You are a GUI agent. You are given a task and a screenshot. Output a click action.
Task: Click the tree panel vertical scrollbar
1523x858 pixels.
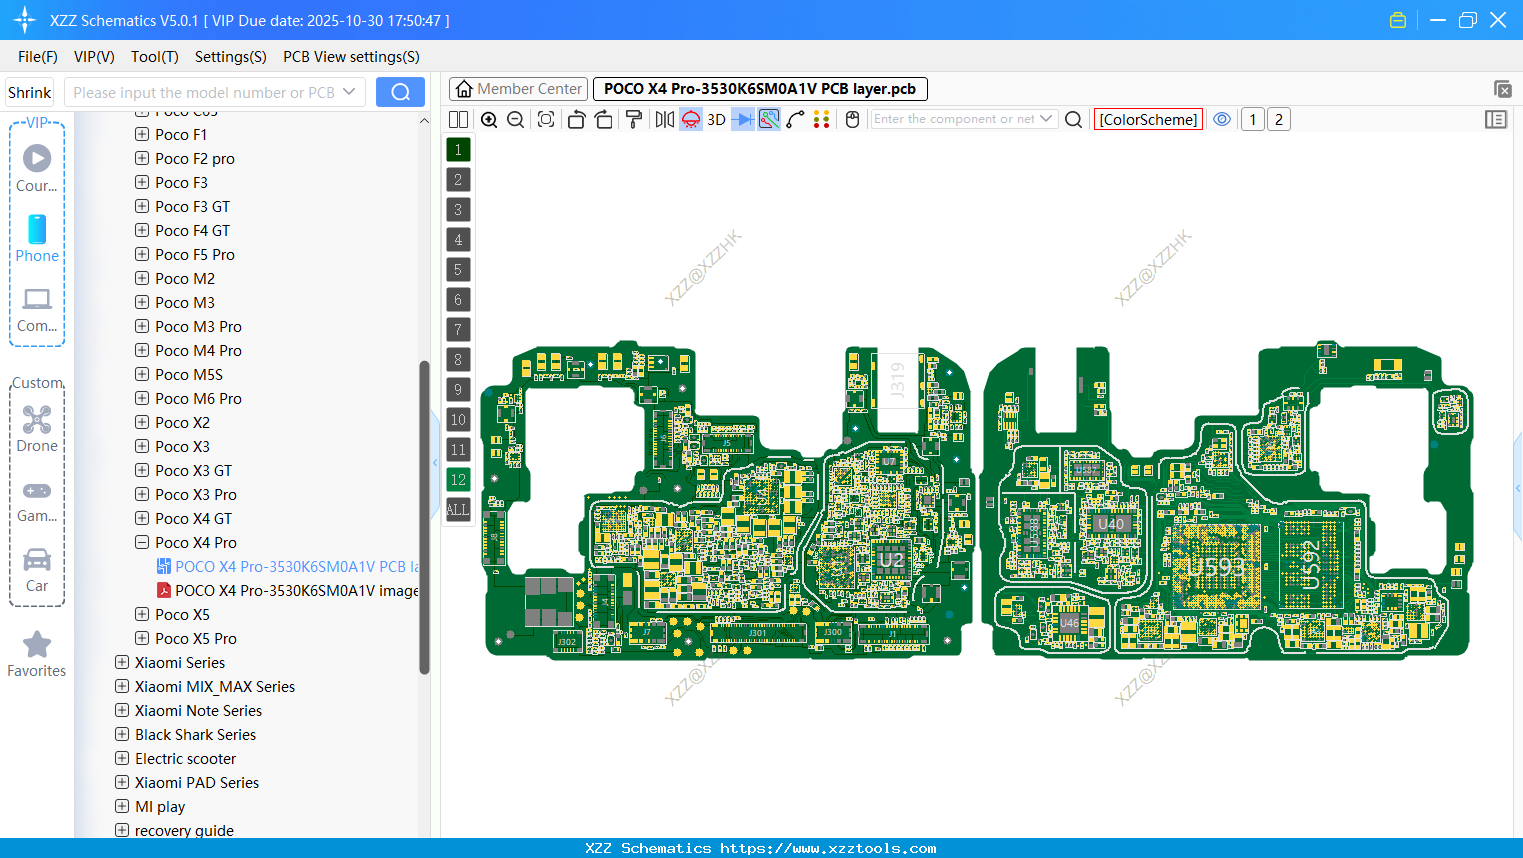point(424,518)
